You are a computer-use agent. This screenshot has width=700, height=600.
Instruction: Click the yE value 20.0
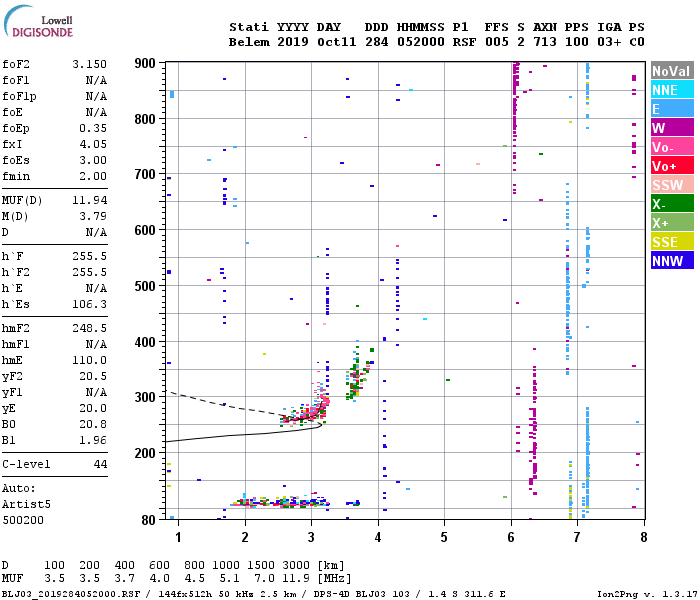tap(93, 408)
